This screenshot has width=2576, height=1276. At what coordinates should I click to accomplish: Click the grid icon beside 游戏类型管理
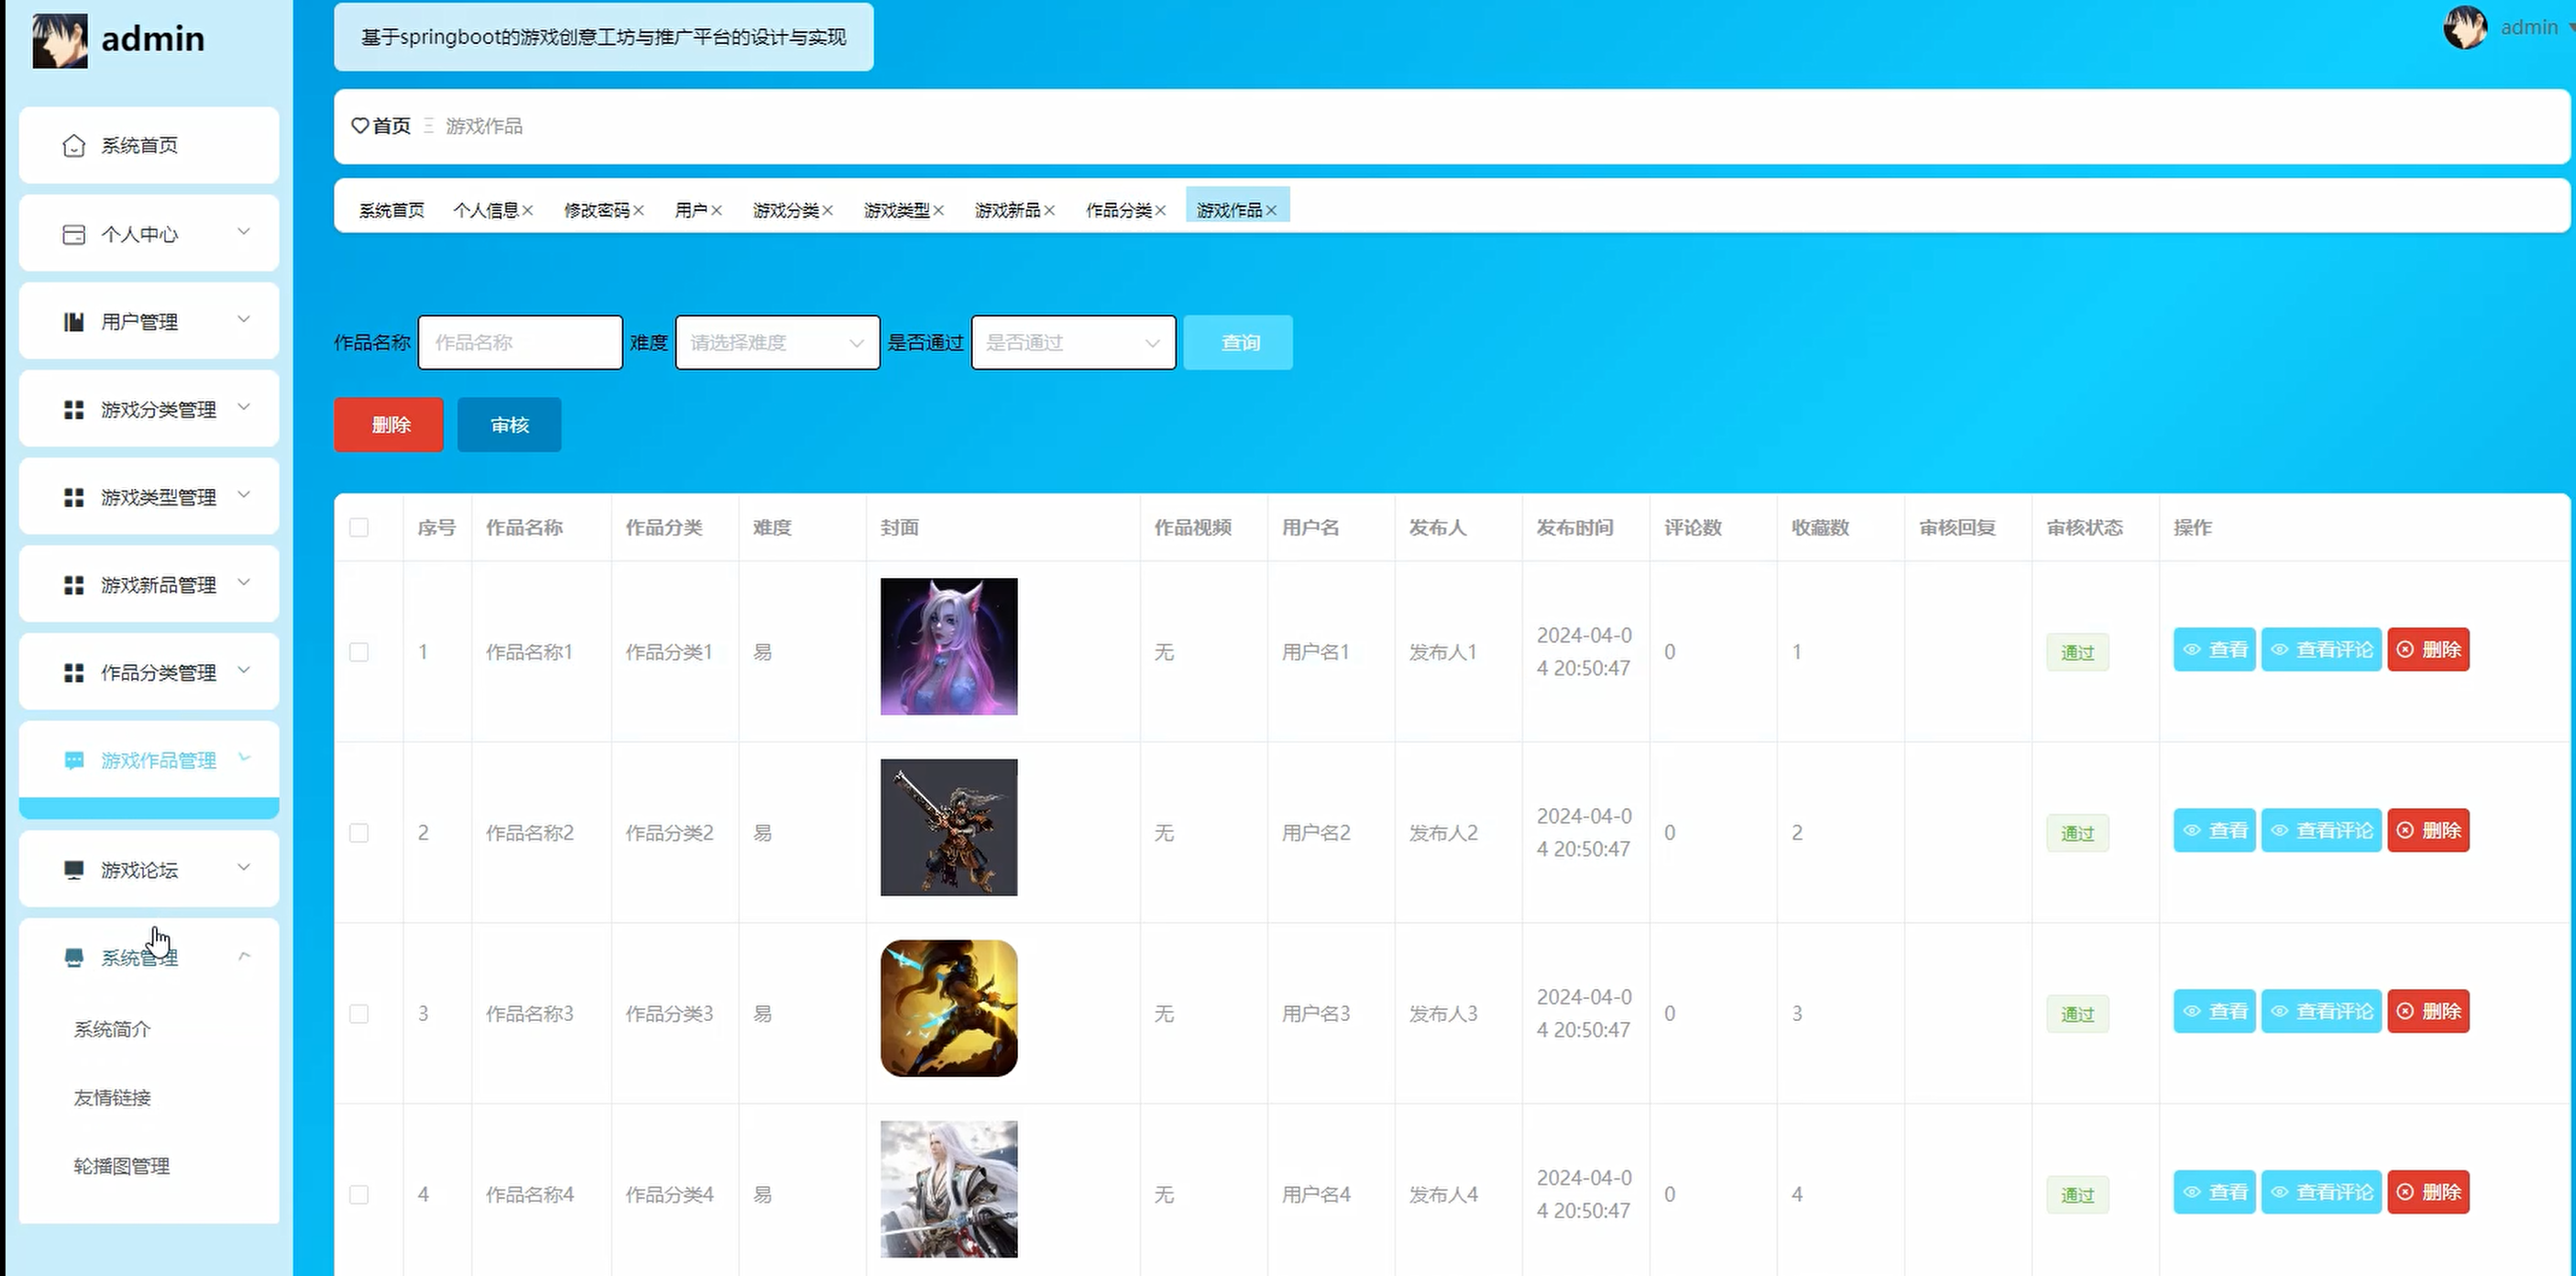[x=73, y=497]
